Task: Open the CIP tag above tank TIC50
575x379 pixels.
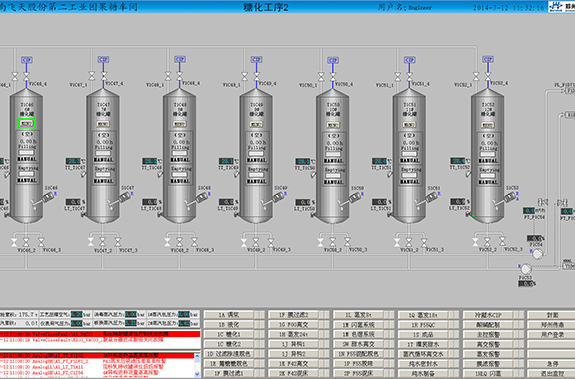Action: click(333, 60)
